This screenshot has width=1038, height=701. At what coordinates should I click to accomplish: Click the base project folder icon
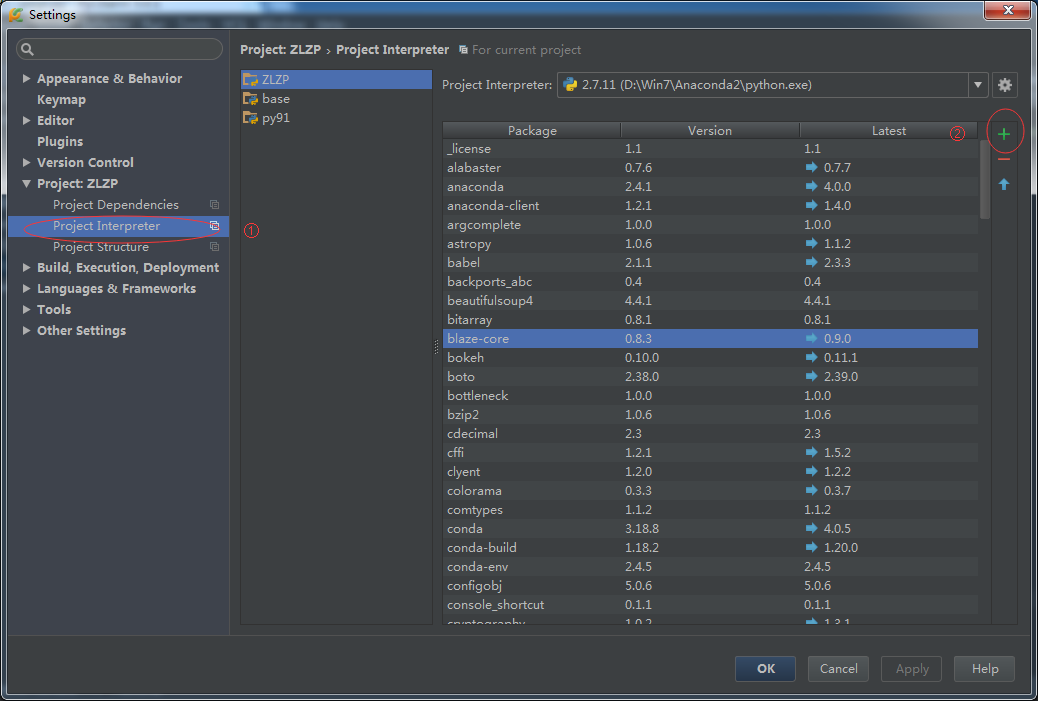coord(250,99)
